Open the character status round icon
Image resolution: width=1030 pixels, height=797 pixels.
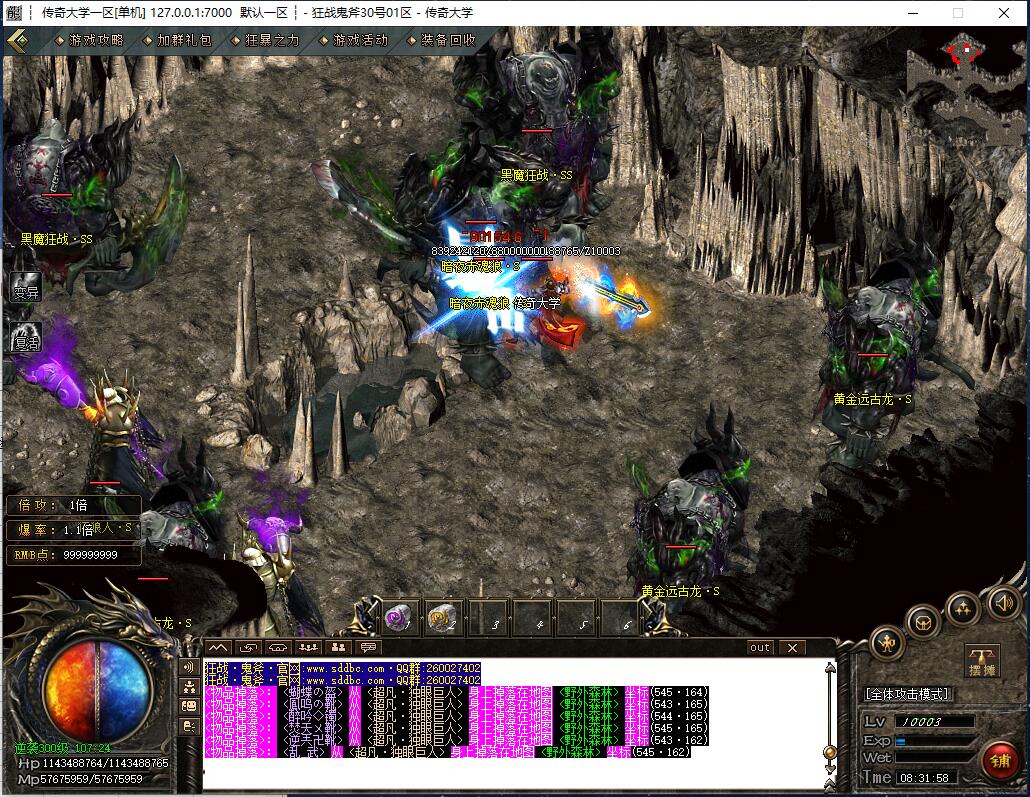(x=888, y=644)
